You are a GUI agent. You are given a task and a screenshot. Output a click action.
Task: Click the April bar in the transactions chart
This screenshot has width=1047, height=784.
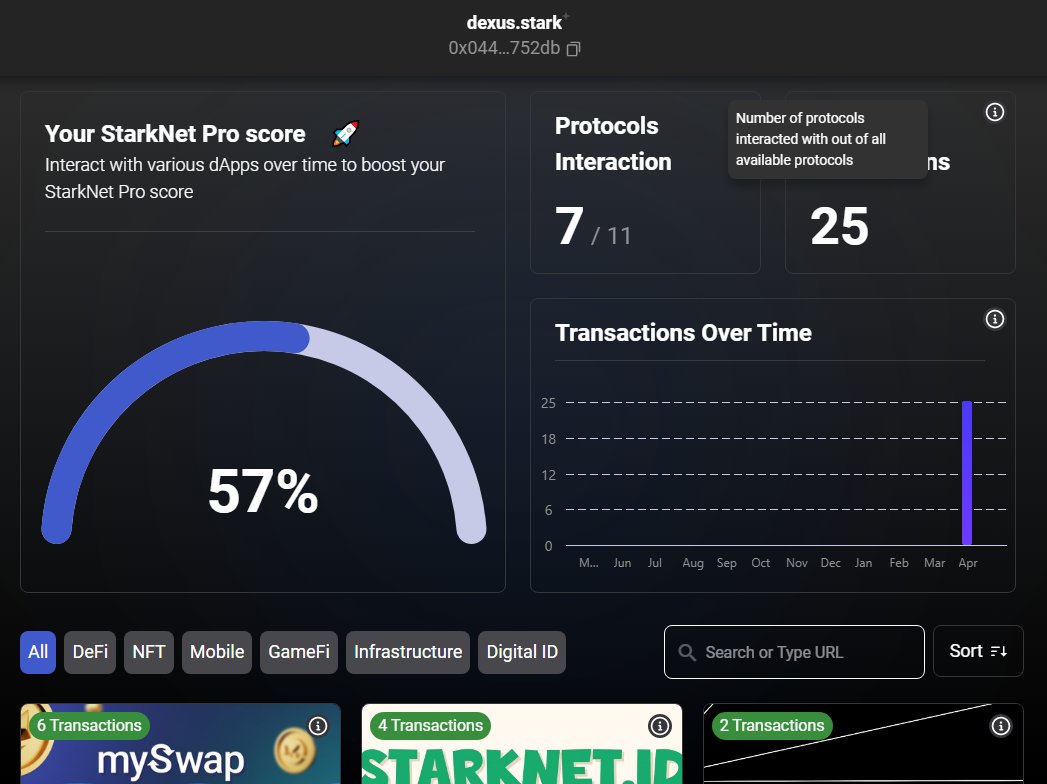click(x=967, y=470)
